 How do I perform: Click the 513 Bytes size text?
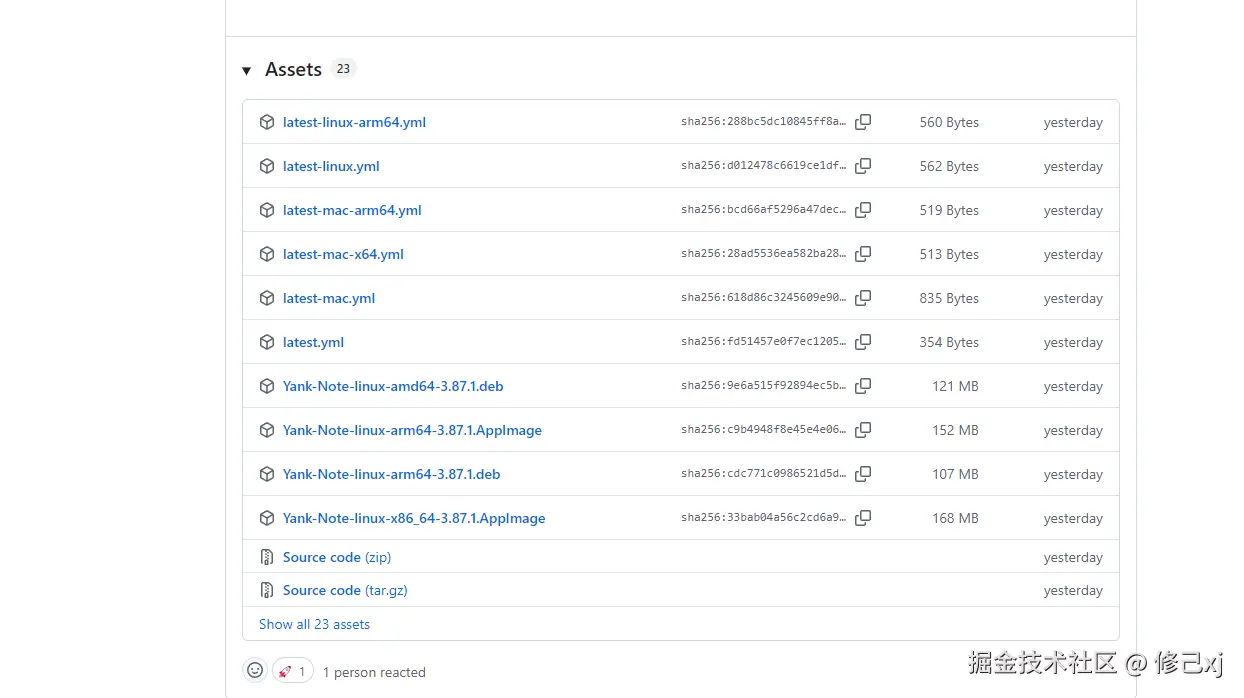click(949, 254)
